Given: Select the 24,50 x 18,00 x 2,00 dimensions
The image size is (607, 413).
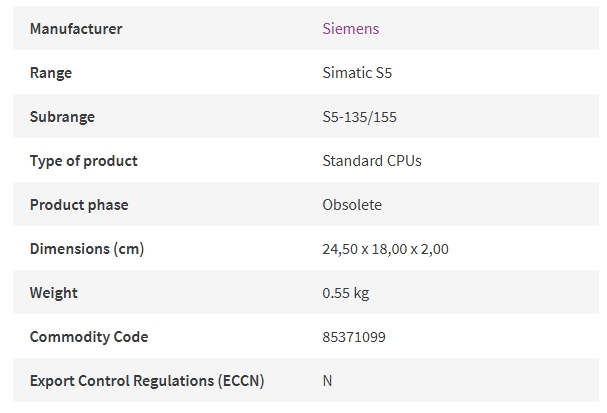Looking at the screenshot, I should pyautogui.click(x=385, y=249).
